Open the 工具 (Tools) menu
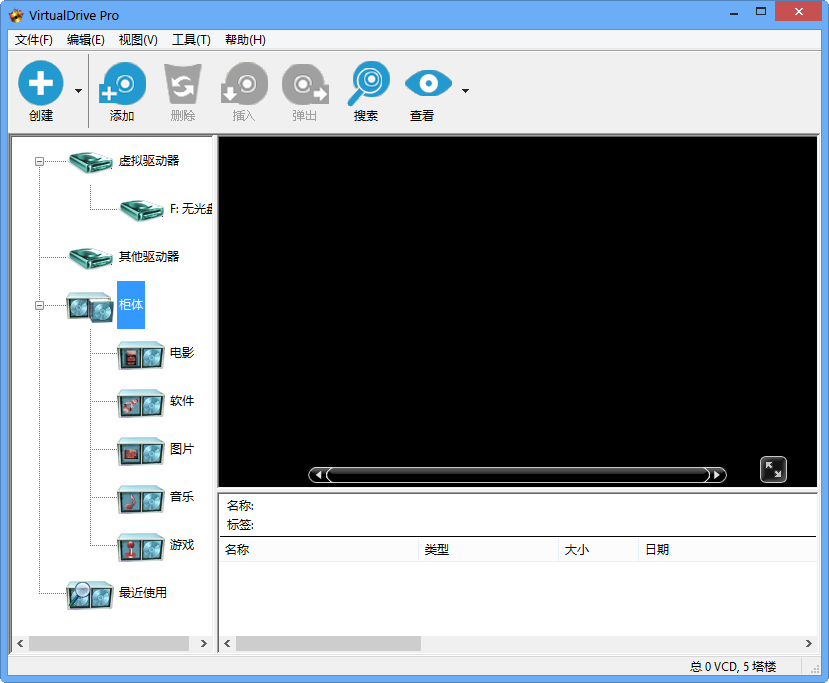Image resolution: width=829 pixels, height=683 pixels. 192,40
